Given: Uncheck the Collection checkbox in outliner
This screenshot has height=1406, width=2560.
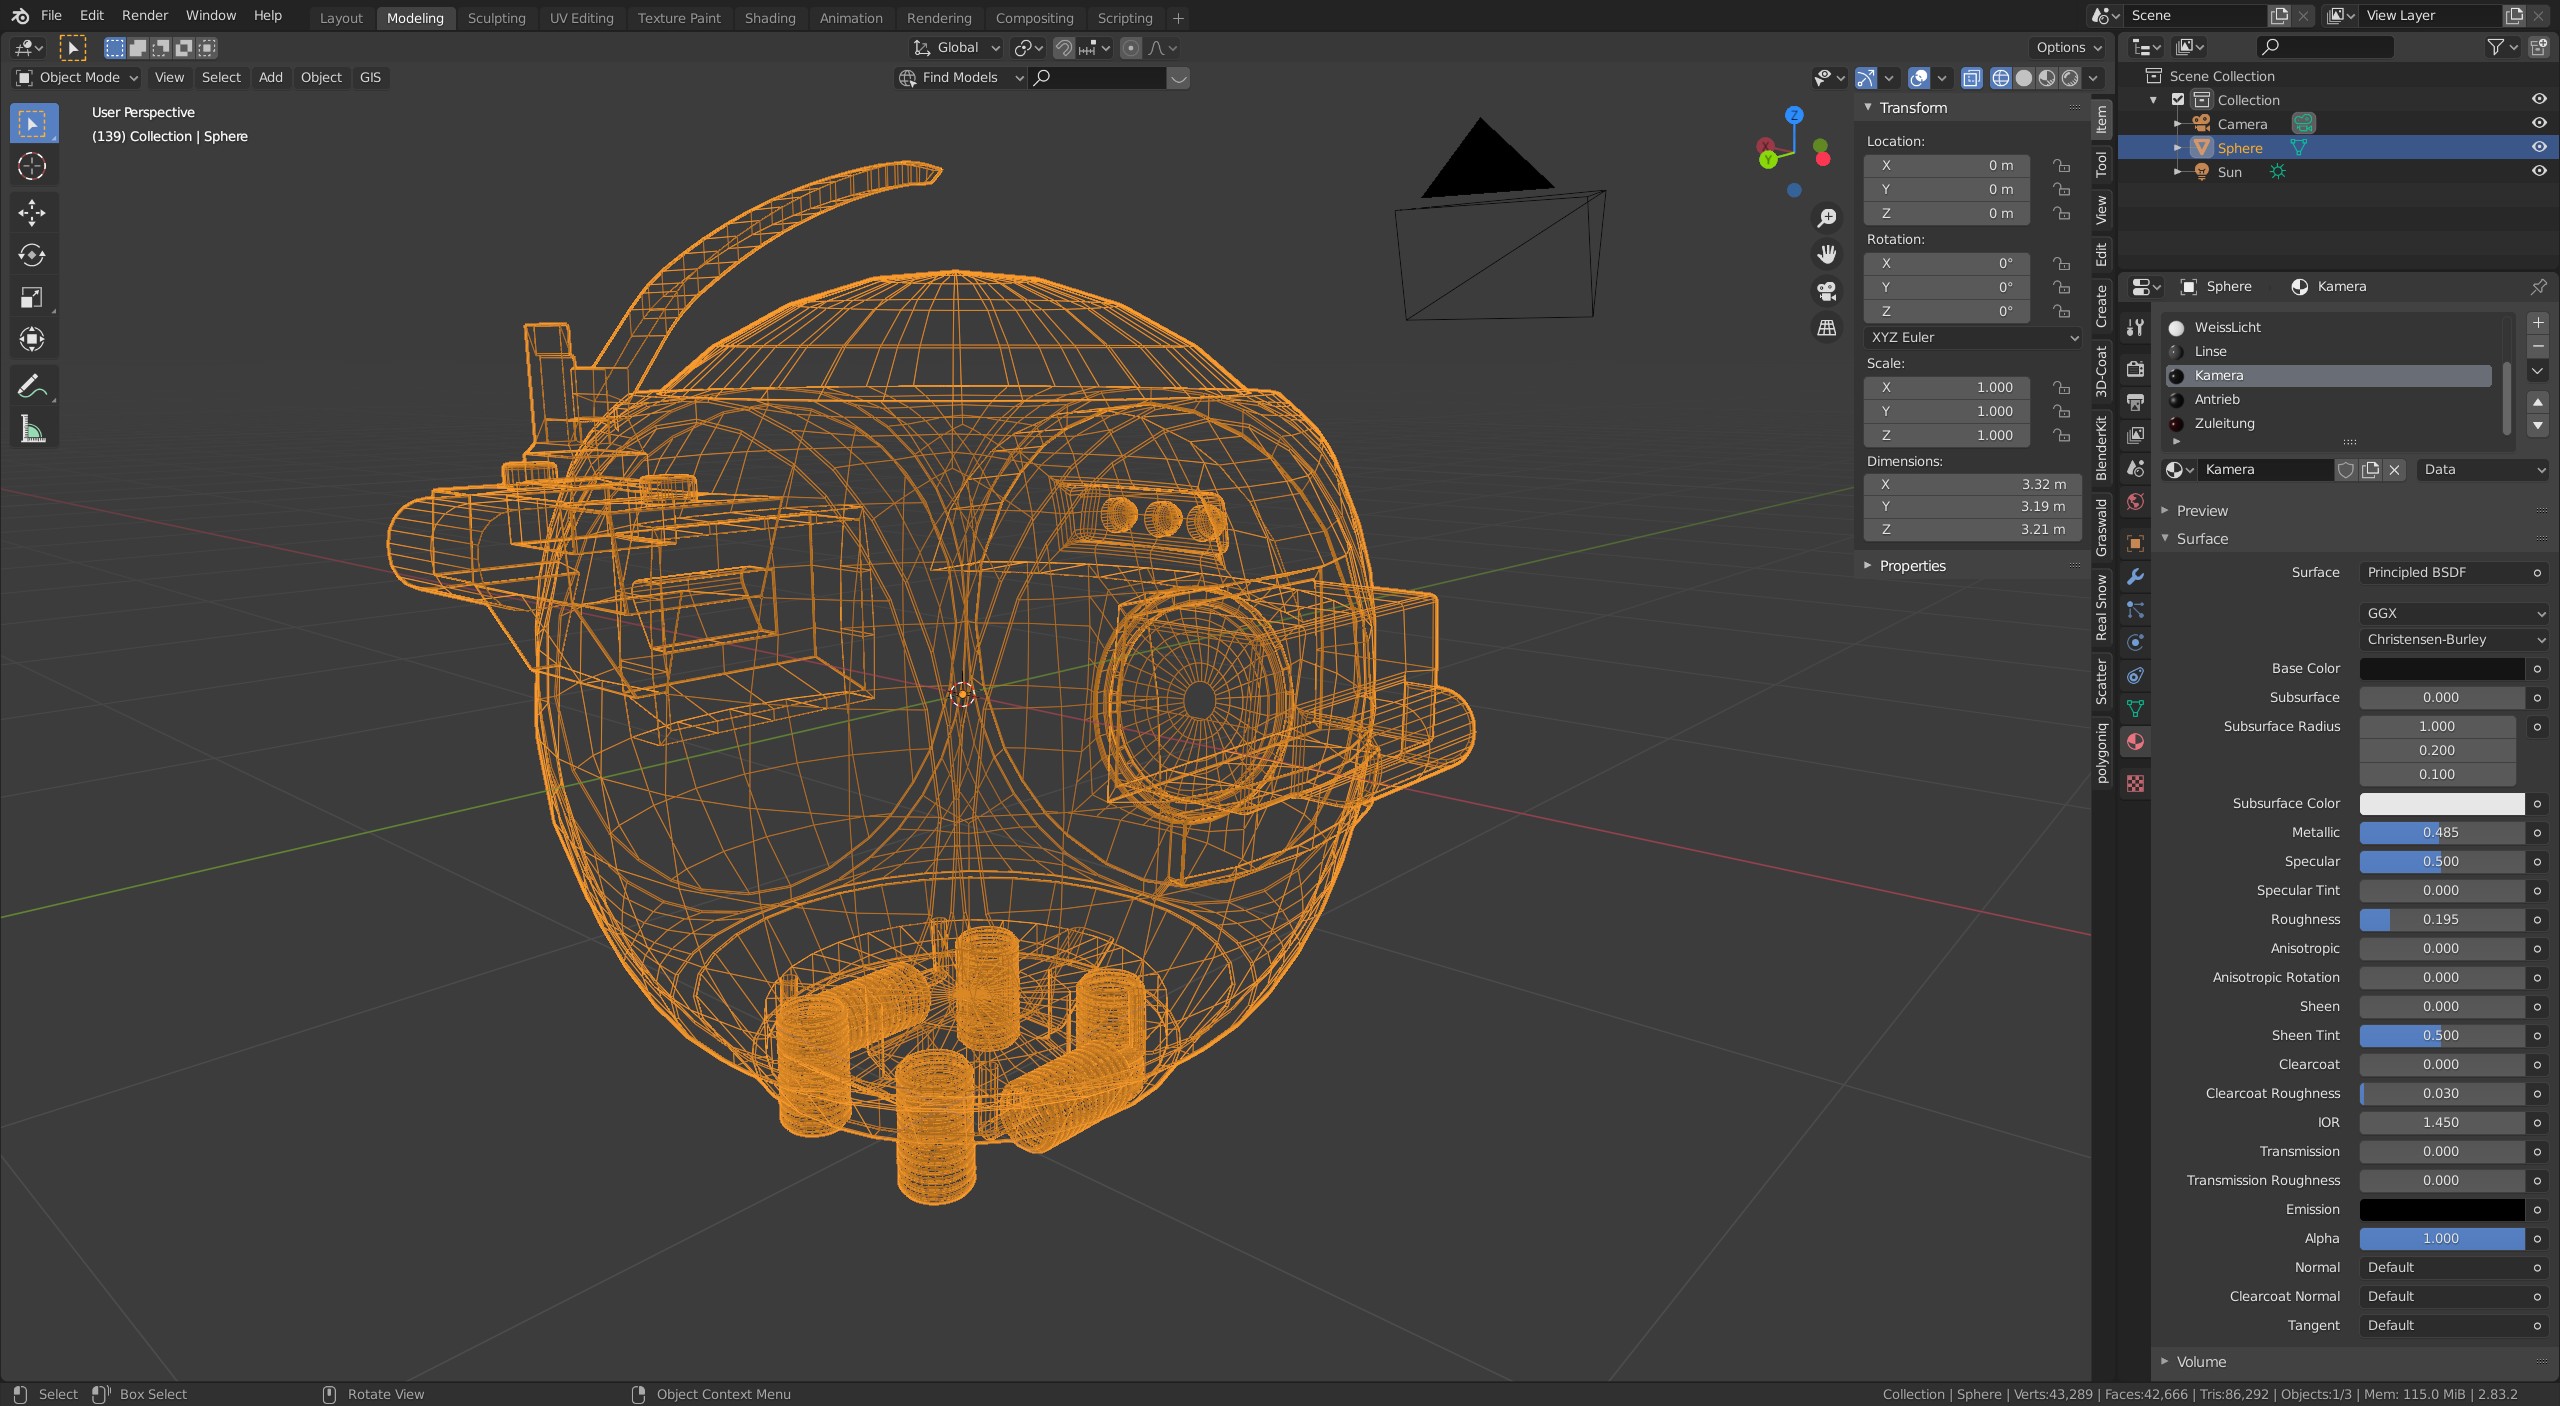Looking at the screenshot, I should click(2178, 100).
